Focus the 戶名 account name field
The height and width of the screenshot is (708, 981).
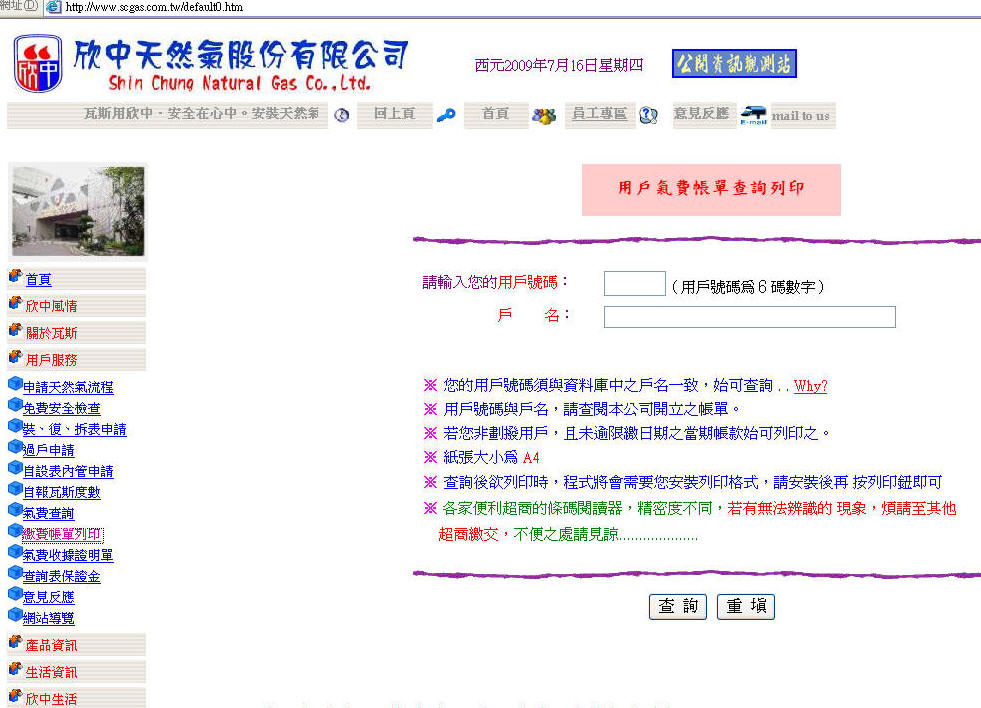coord(749,317)
